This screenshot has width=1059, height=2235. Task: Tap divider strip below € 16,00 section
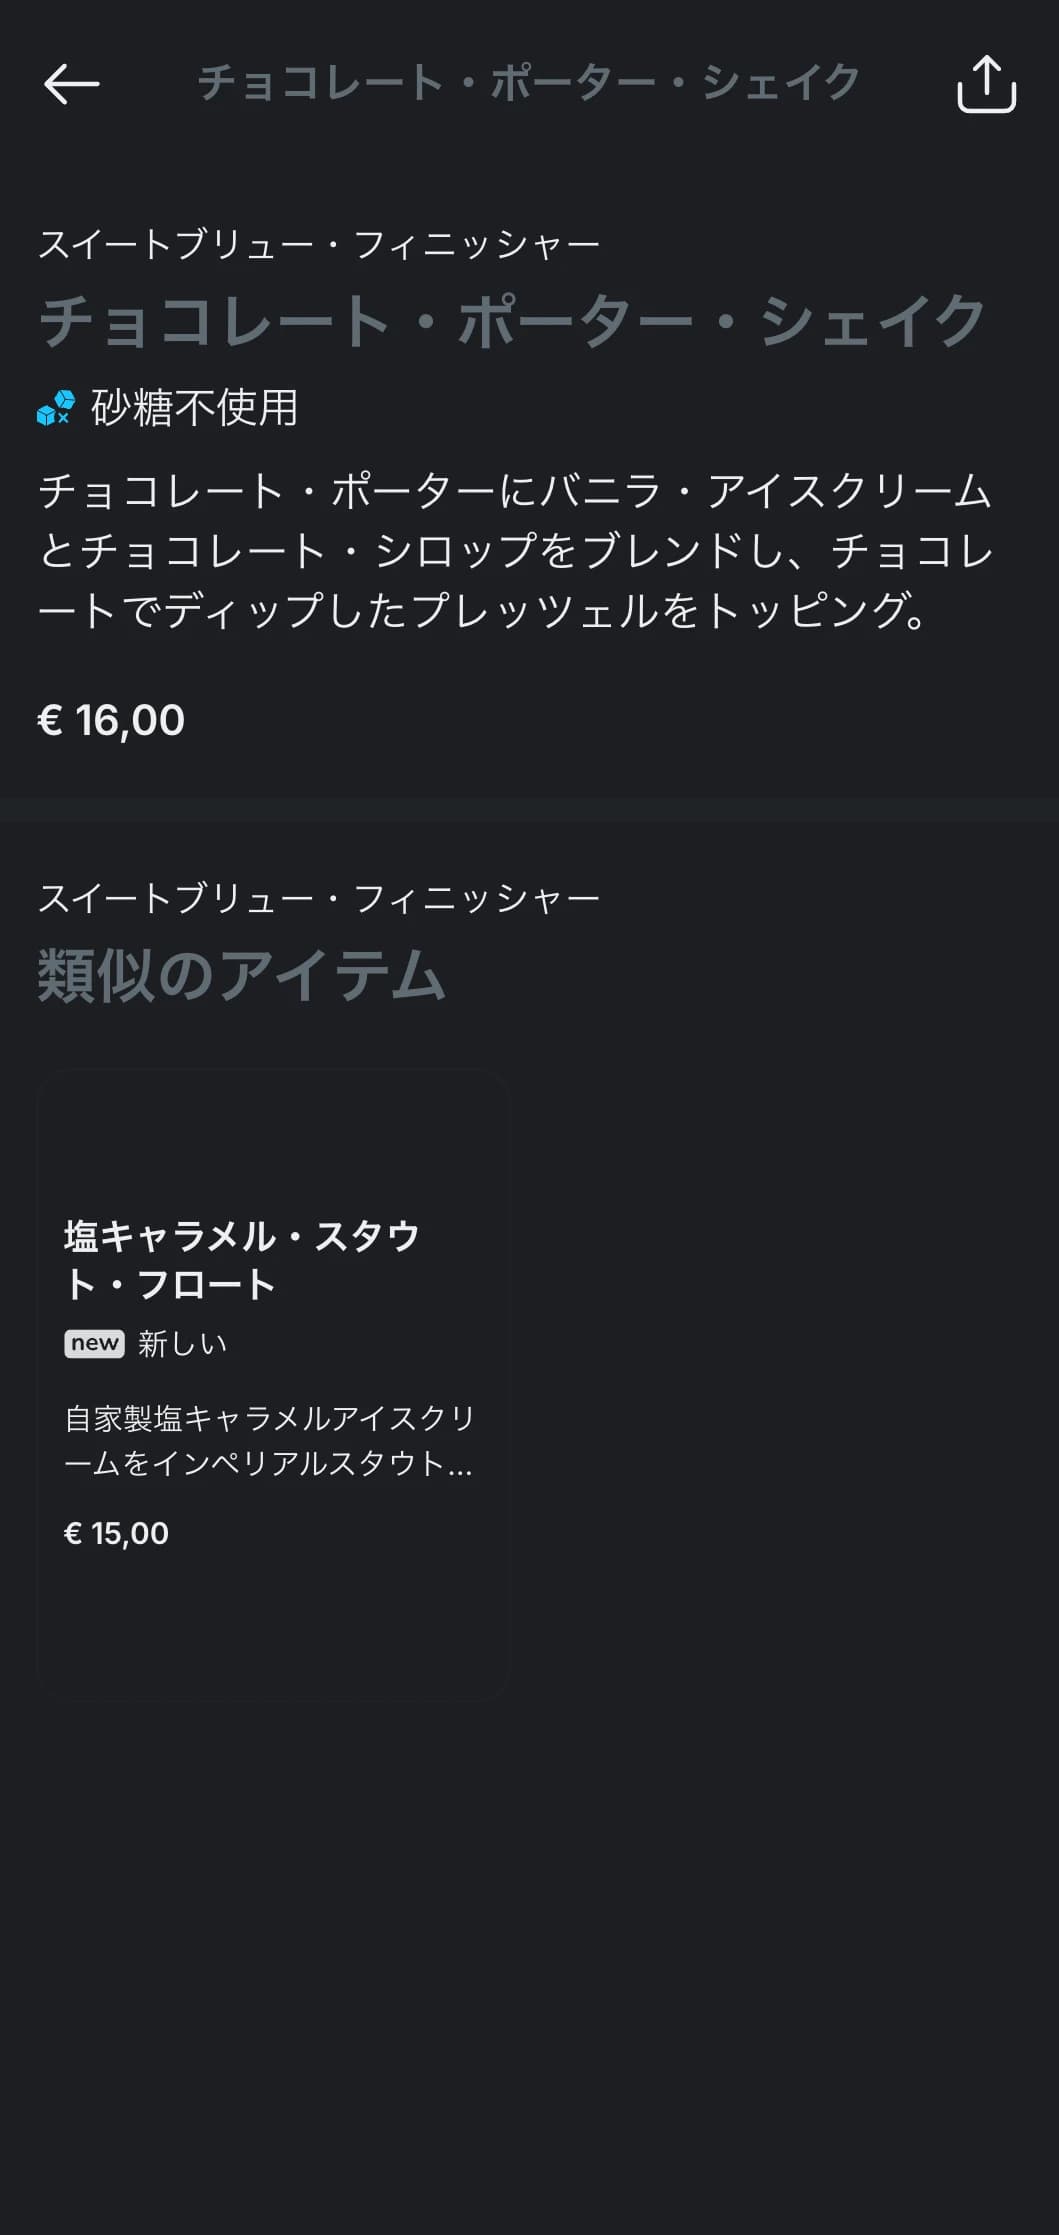529,810
